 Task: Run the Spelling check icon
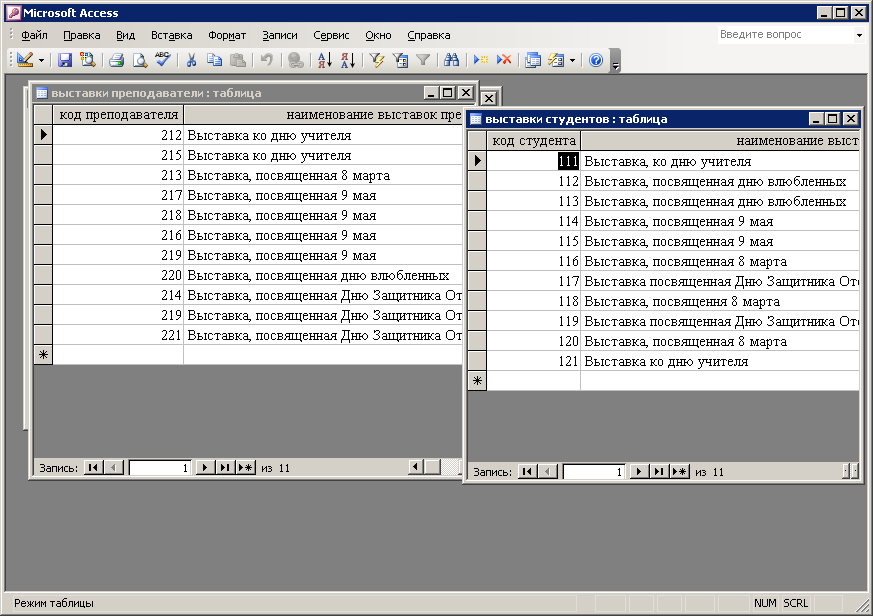coord(163,60)
